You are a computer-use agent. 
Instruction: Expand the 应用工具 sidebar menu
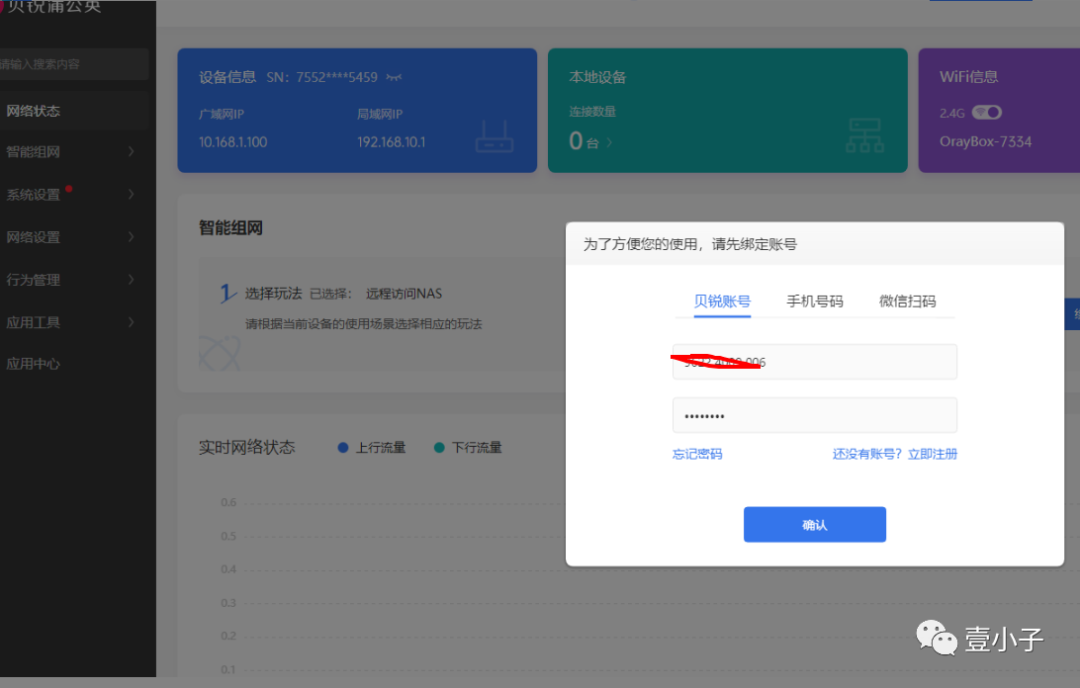point(74,322)
